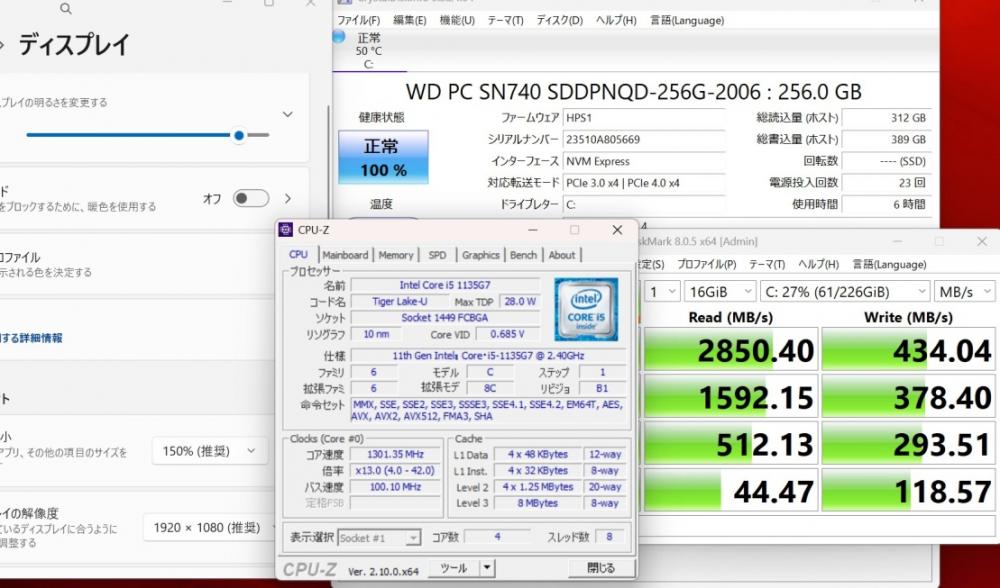The height and width of the screenshot is (588, 1000).
Task: Click the core speed value 1301.35 MHz
Action: click(395, 455)
